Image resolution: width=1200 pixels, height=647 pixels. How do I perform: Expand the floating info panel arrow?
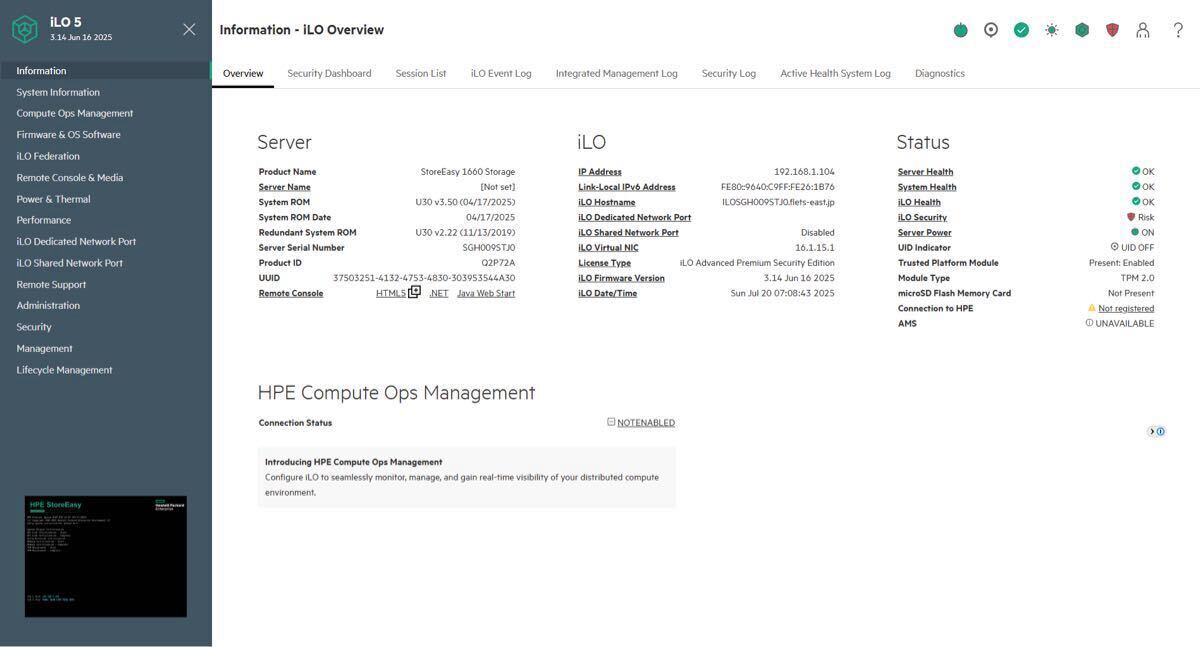[x=1152, y=432]
